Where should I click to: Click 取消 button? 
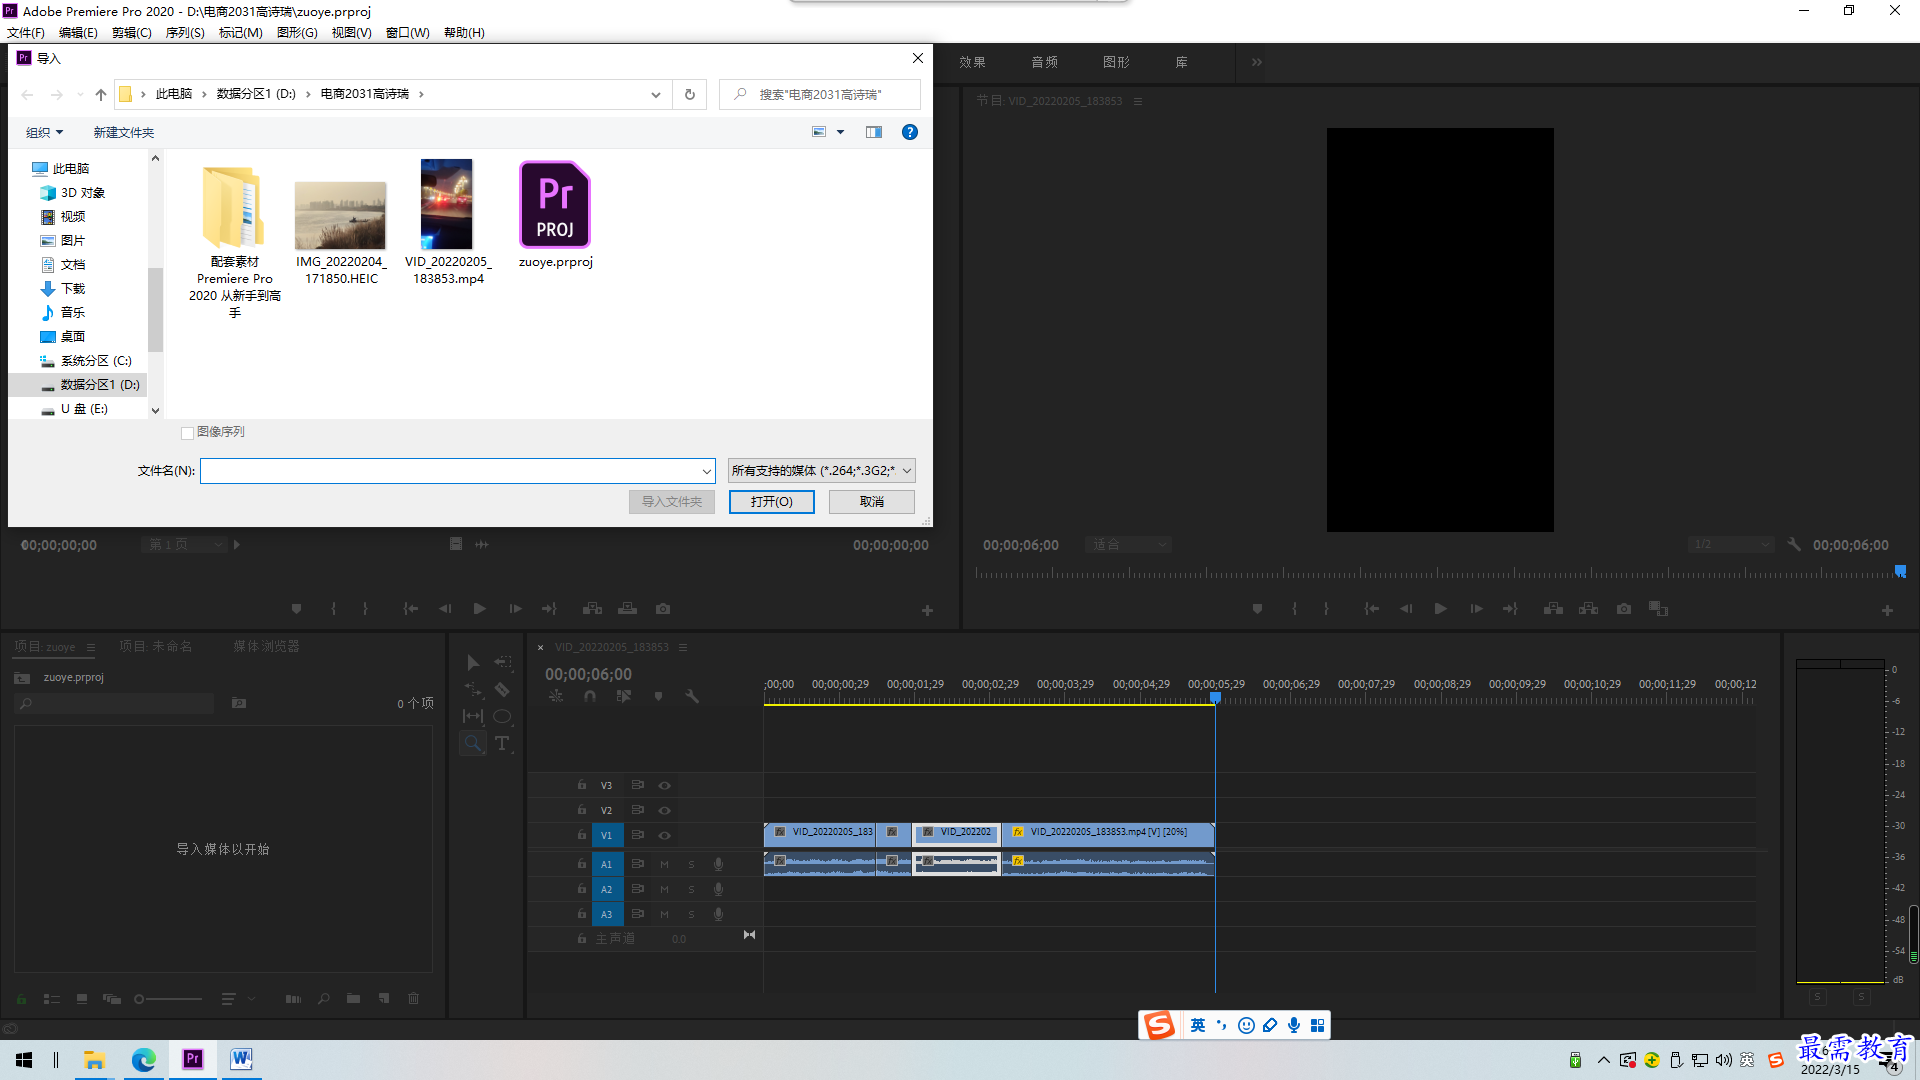tap(872, 502)
